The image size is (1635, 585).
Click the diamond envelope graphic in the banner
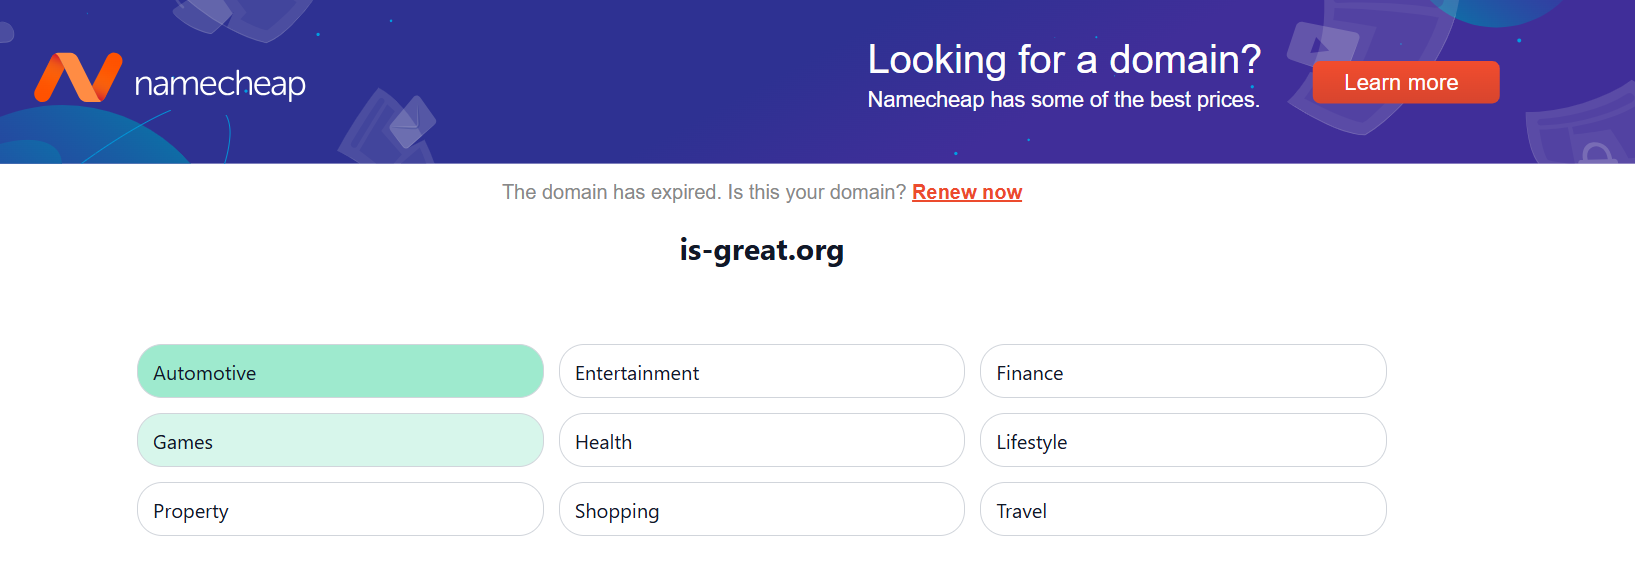411,122
